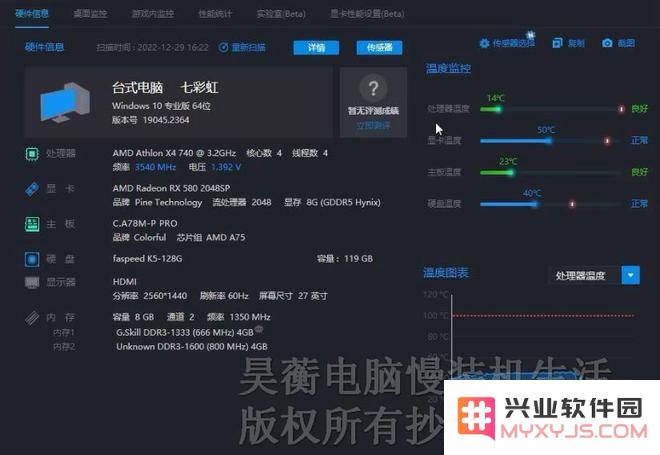Screen dimensions: 660x455
Task: Click the 硬件信息 section heading
Action: (x=44, y=47)
